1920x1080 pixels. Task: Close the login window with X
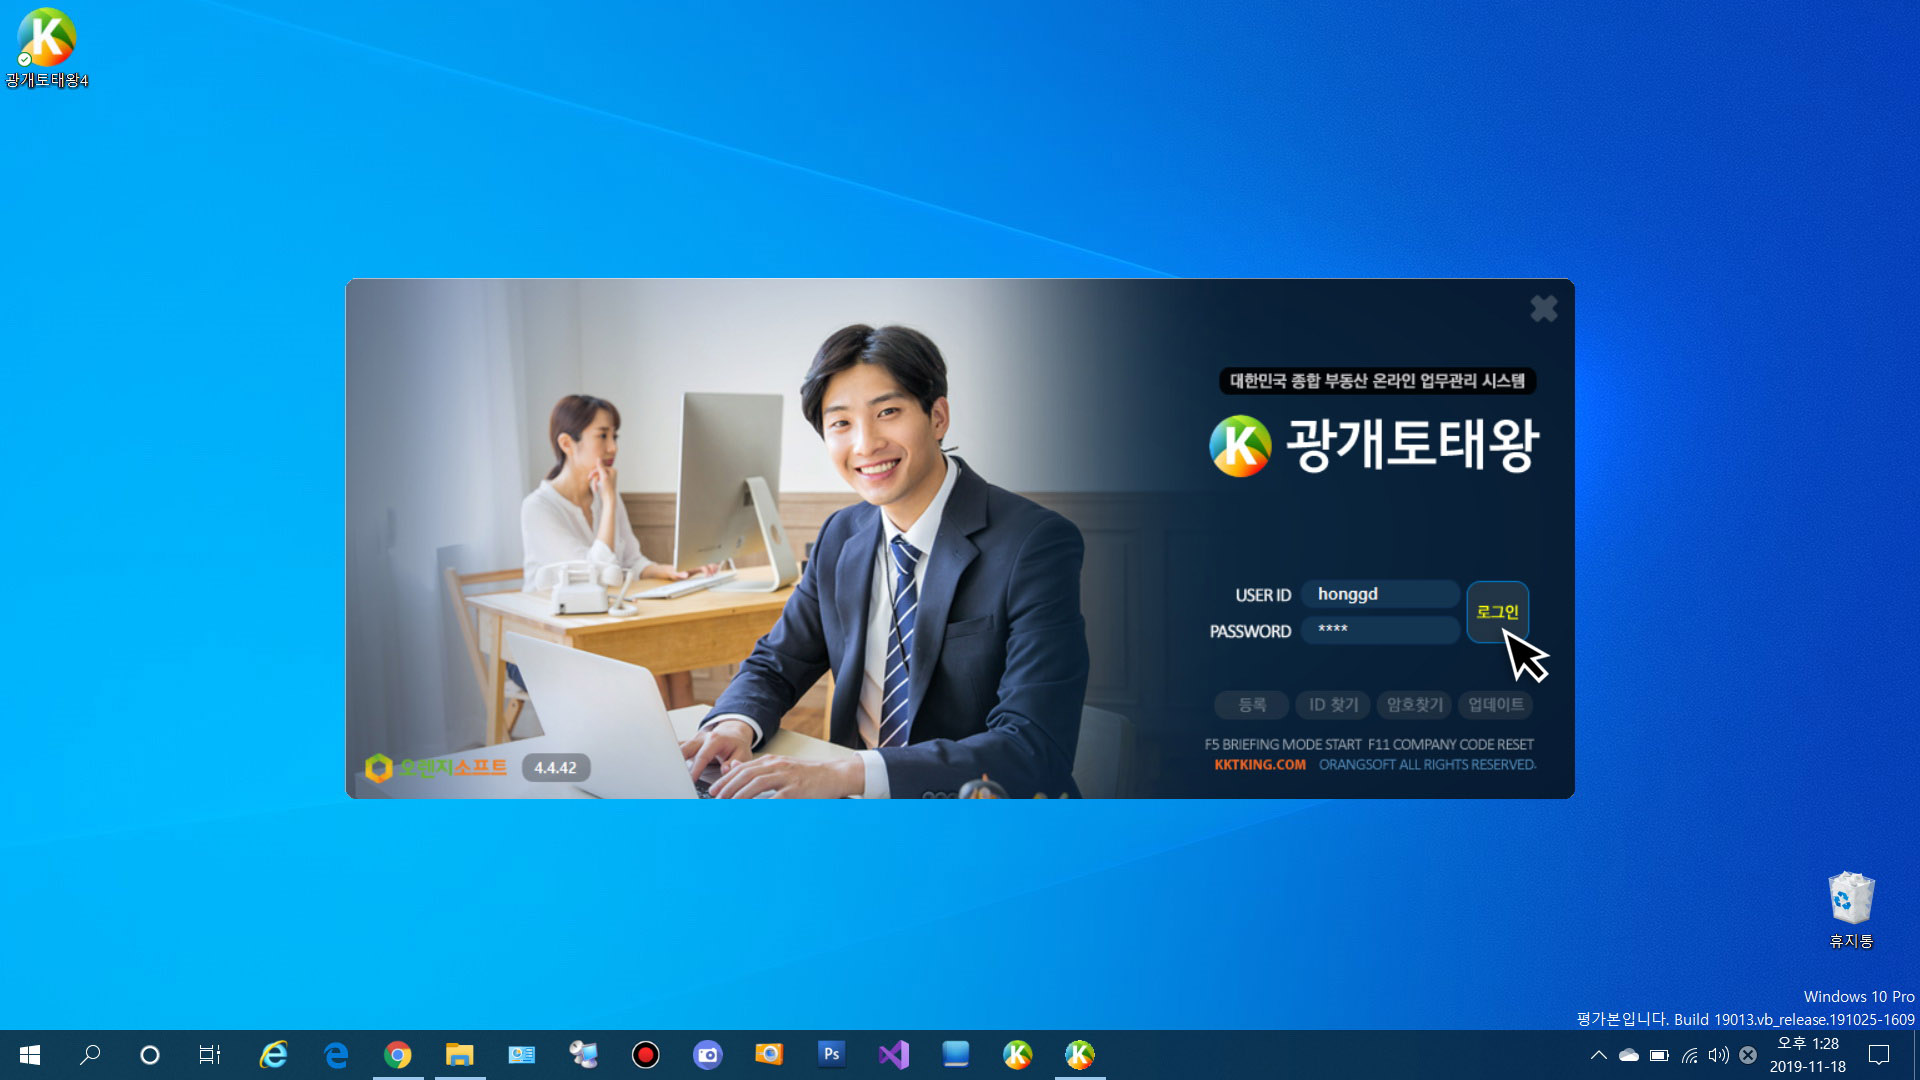click(x=1543, y=309)
